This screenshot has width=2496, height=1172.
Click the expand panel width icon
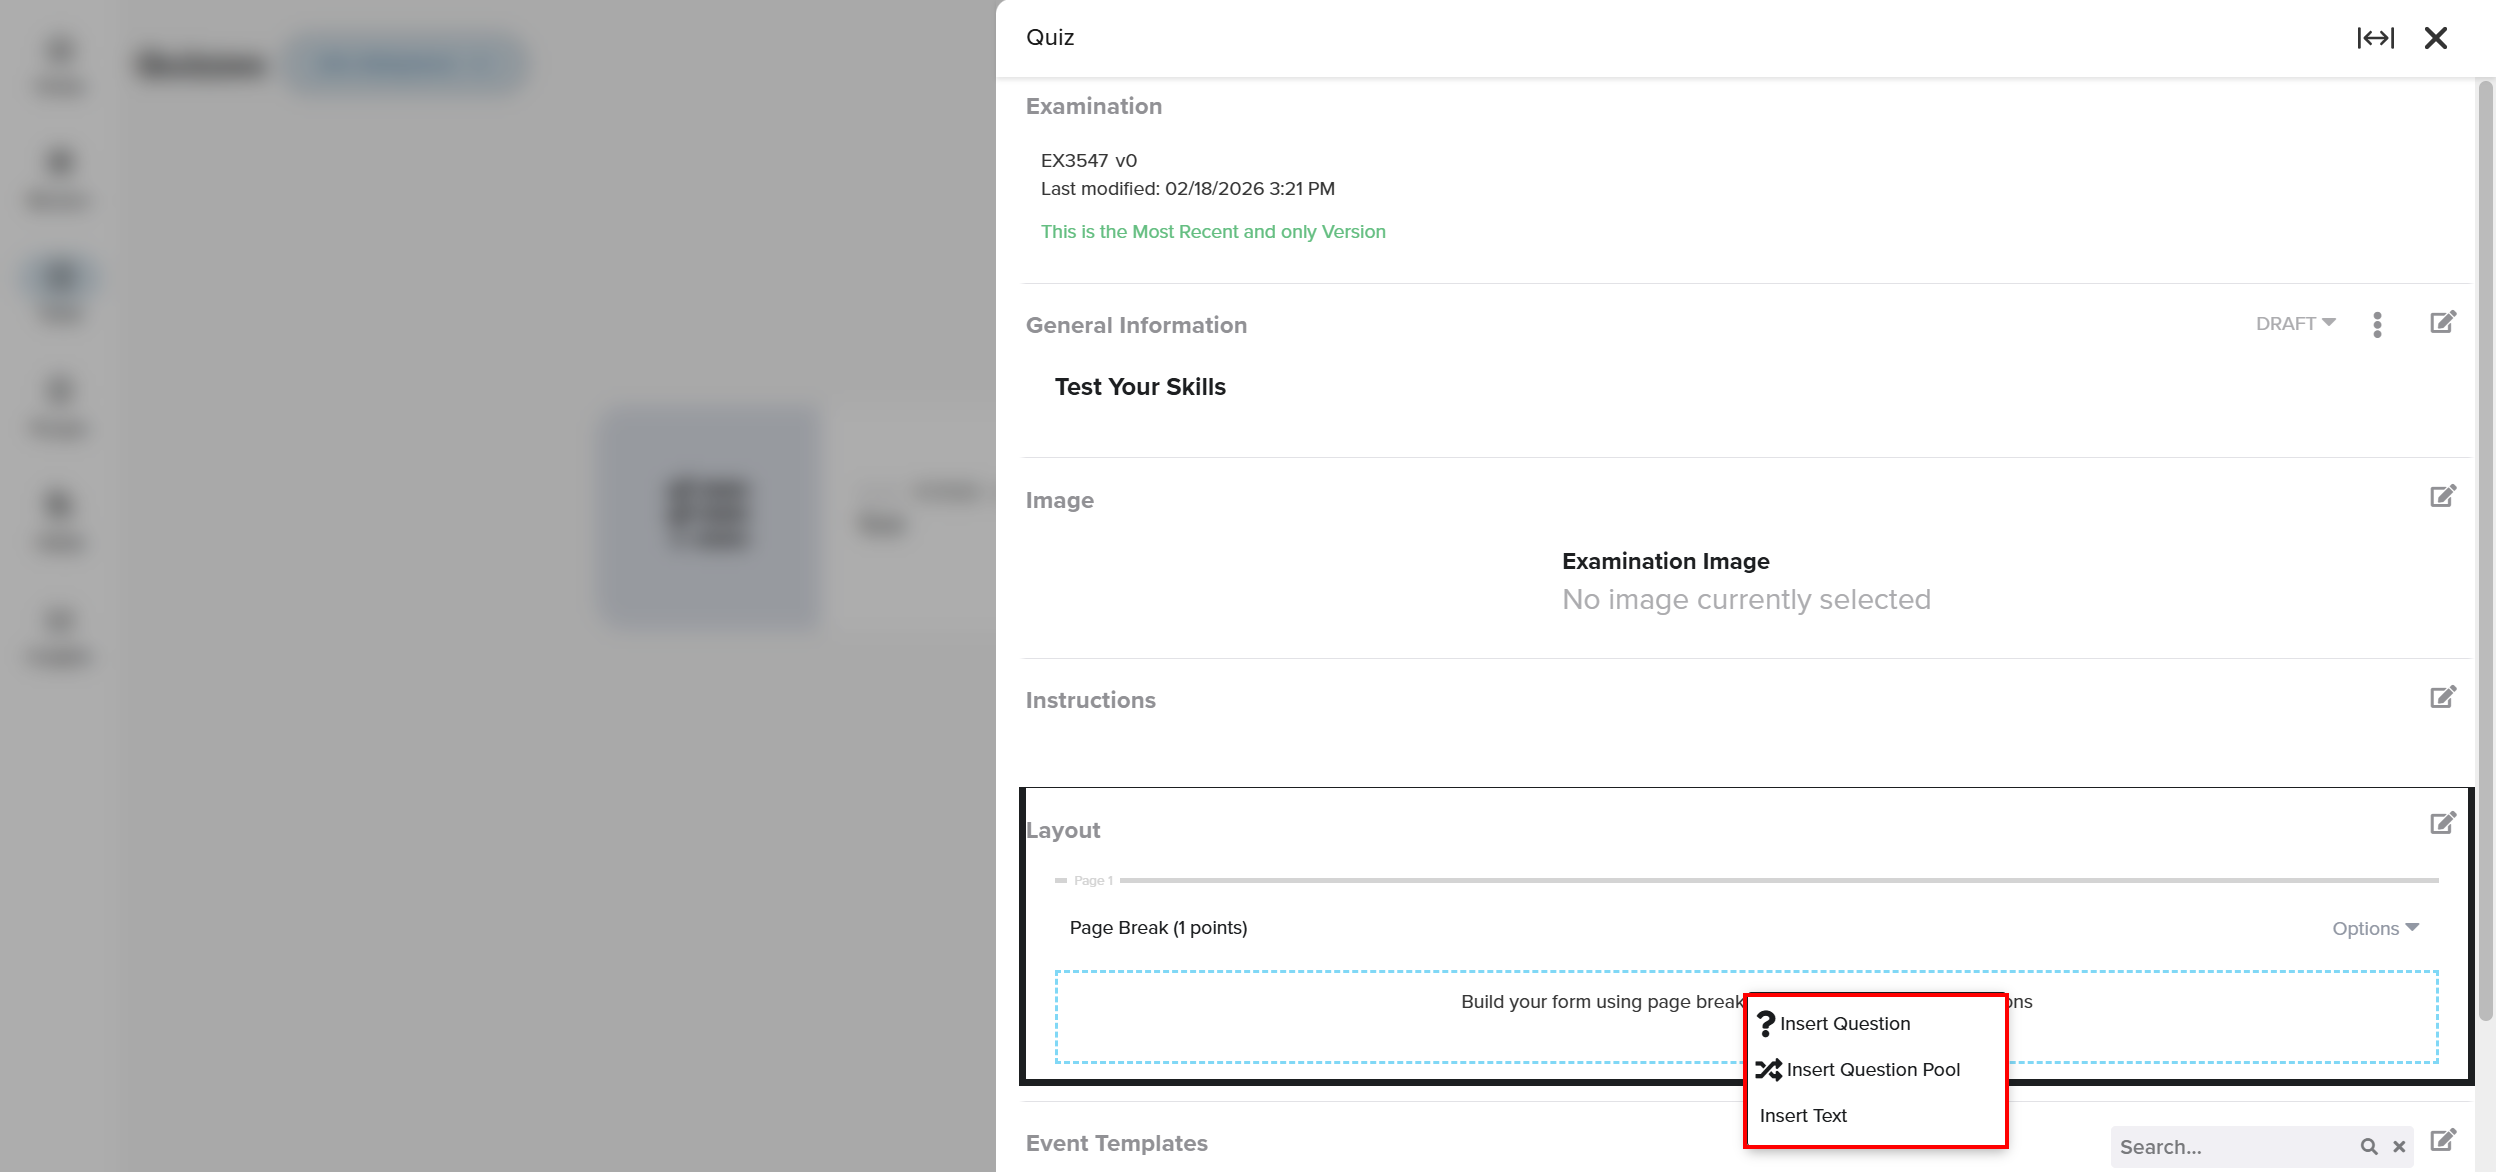[2375, 38]
